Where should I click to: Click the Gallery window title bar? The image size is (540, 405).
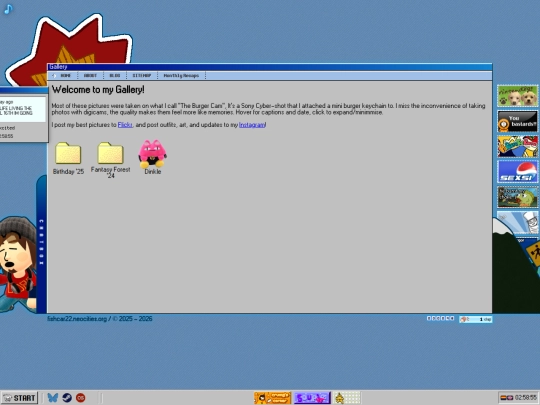point(270,67)
